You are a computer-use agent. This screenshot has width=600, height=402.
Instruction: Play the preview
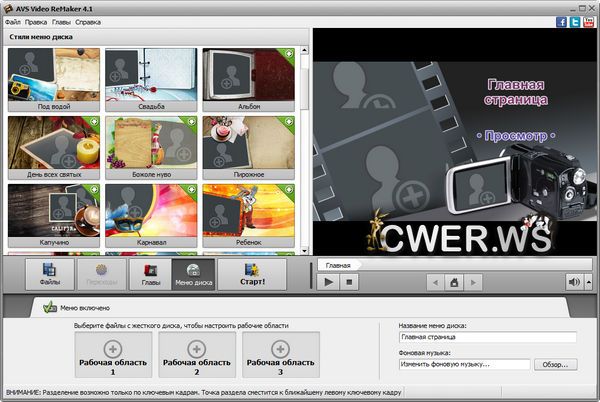point(328,283)
